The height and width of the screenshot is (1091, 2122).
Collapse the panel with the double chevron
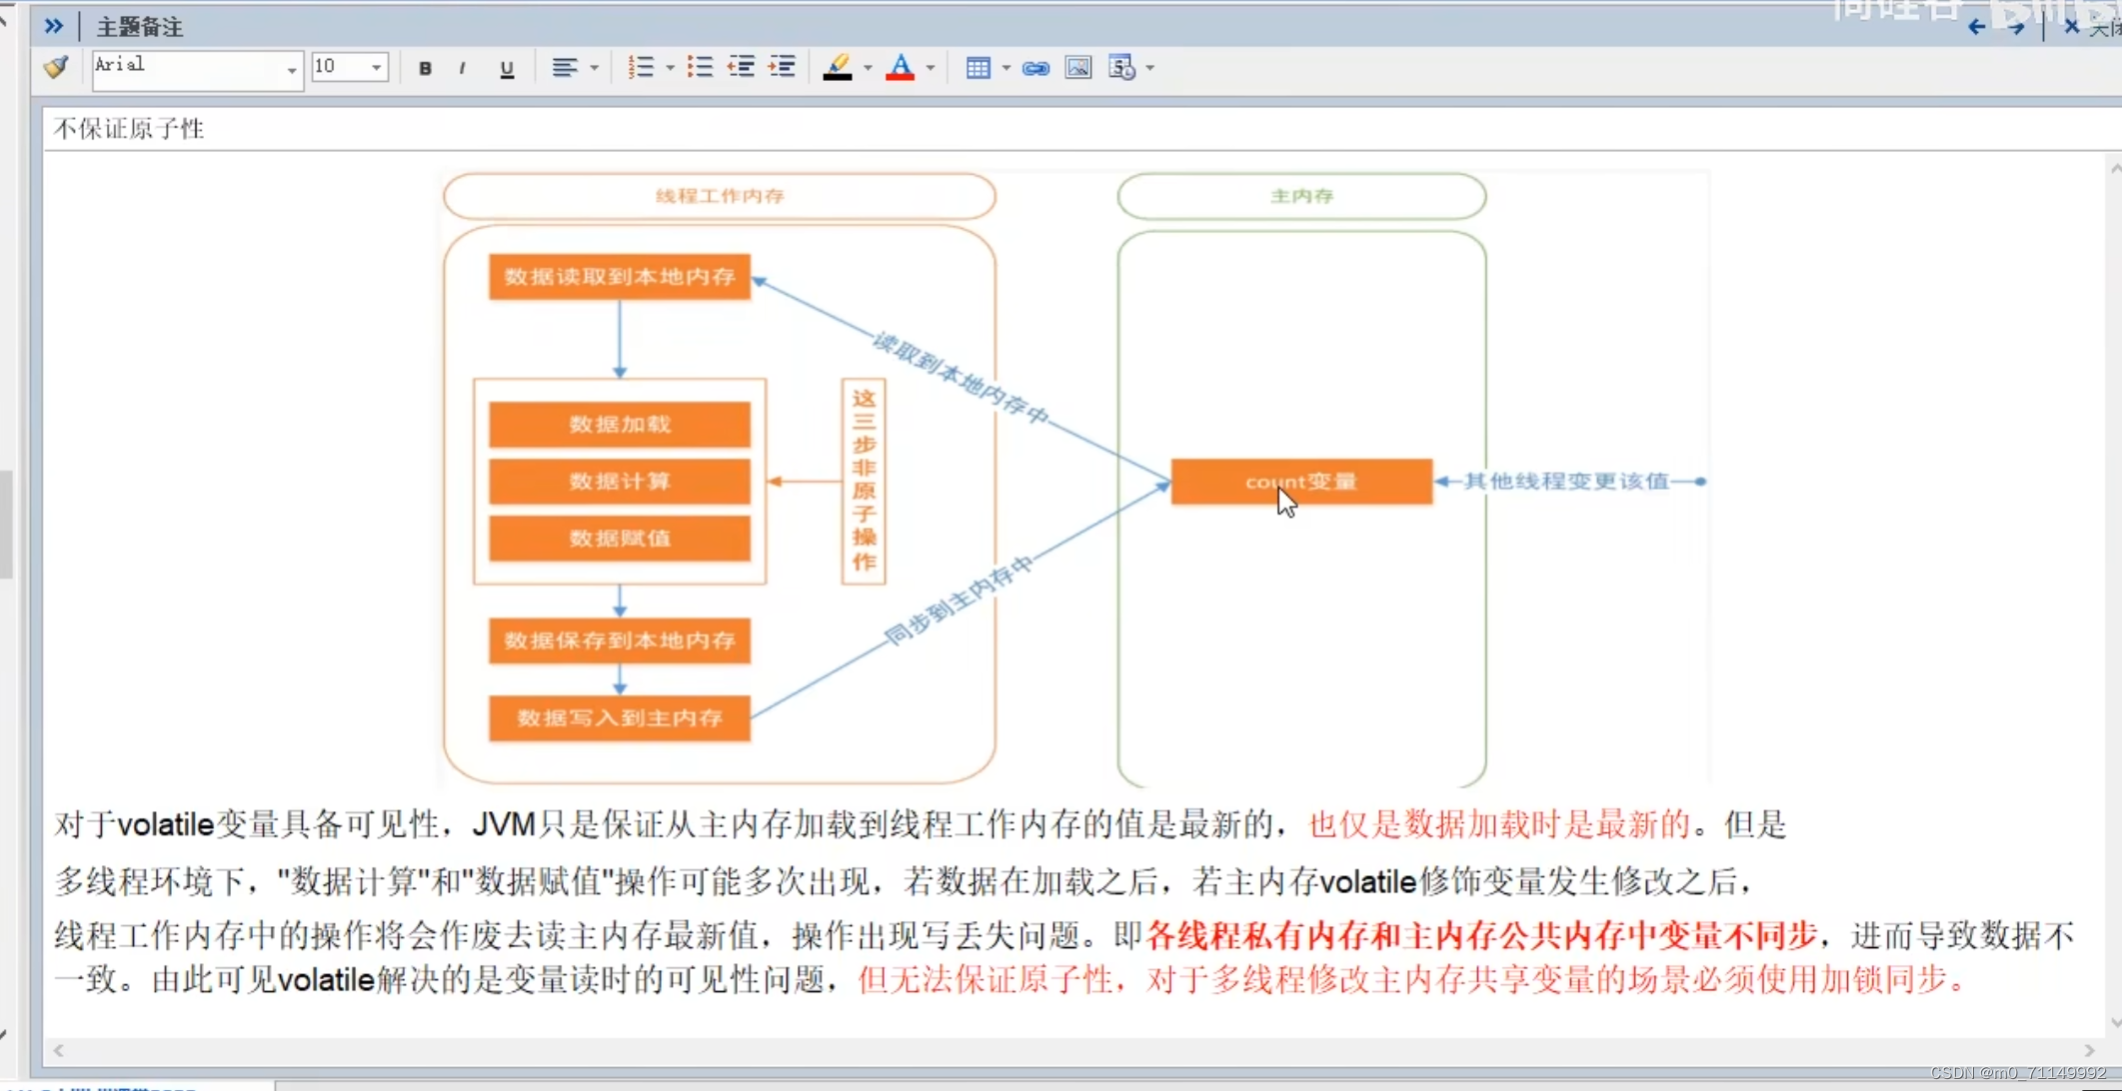coord(54,26)
